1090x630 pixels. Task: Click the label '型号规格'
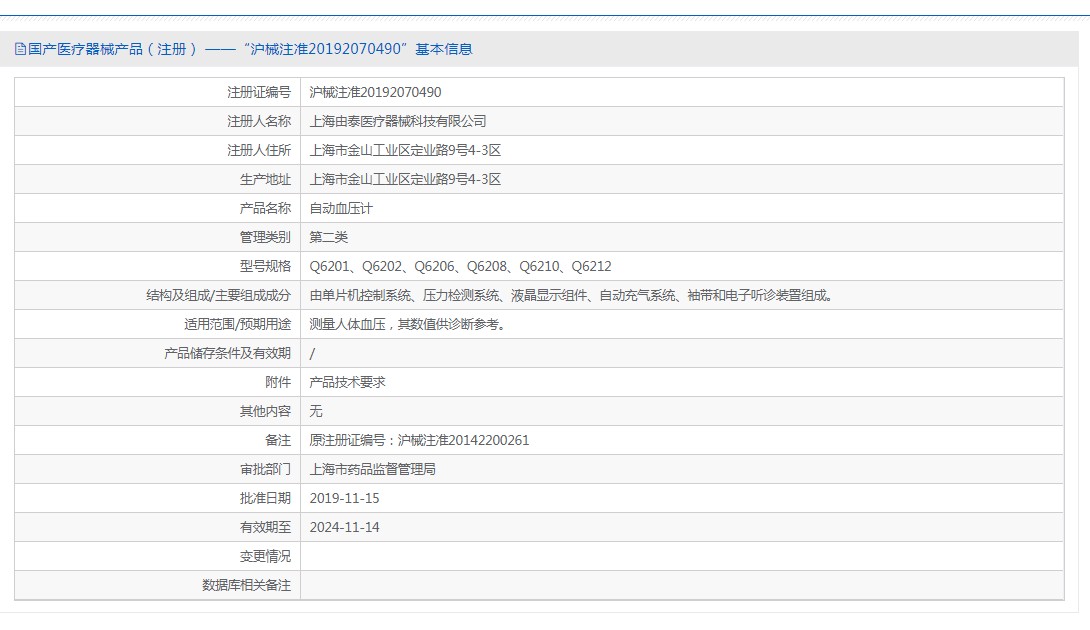pos(265,266)
